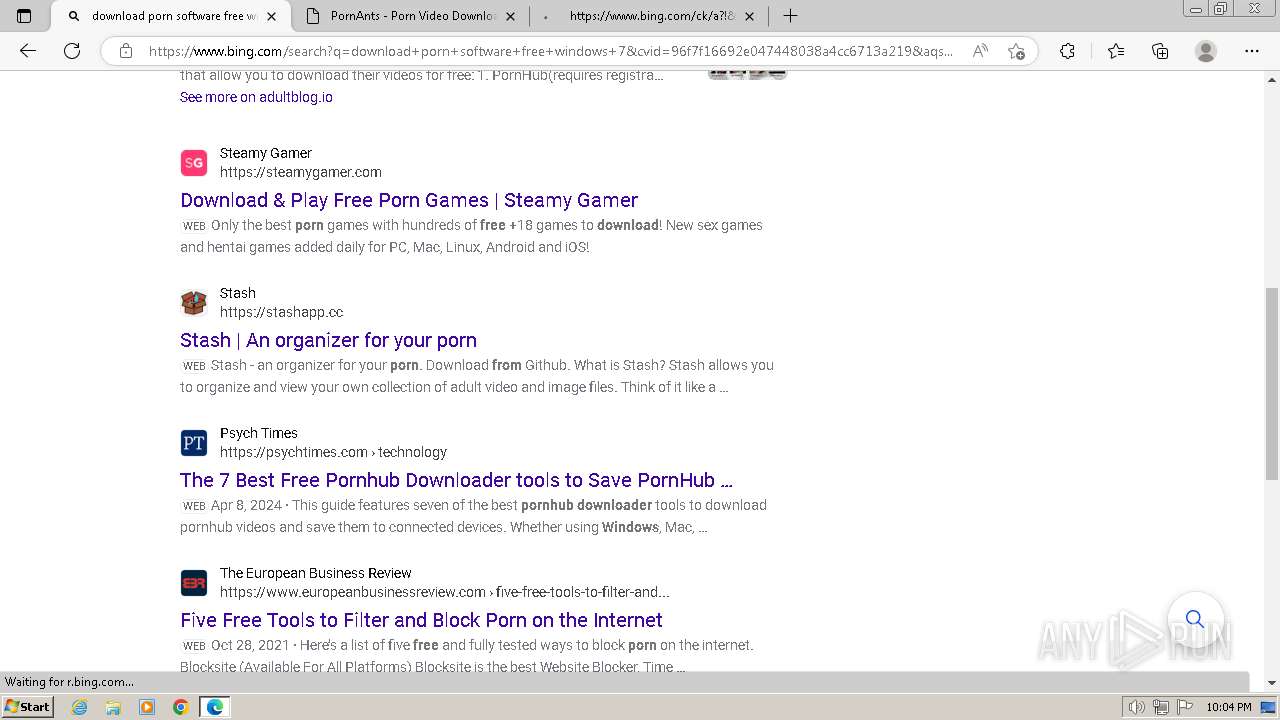Image resolution: width=1280 pixels, height=720 pixels.
Task: Open the network tray icon
Action: click(x=1161, y=707)
